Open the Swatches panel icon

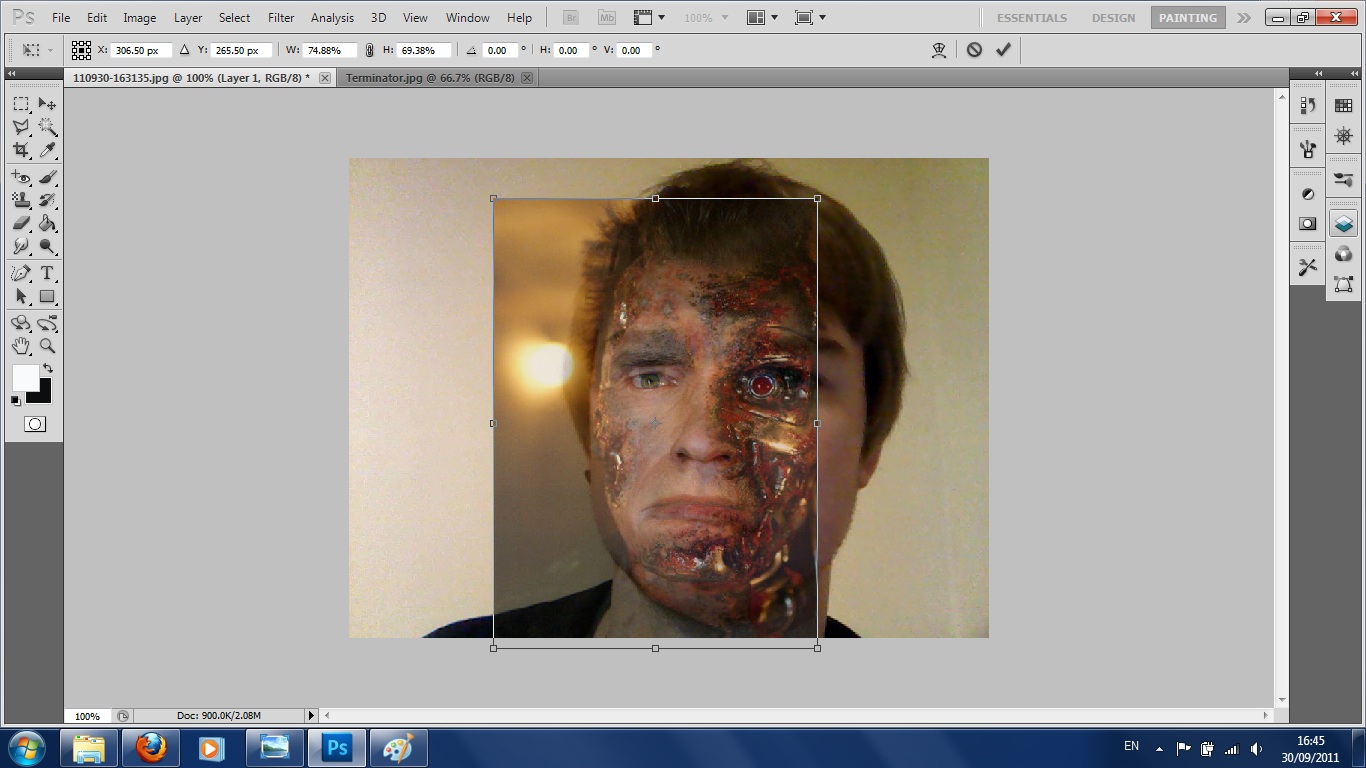pyautogui.click(x=1343, y=106)
